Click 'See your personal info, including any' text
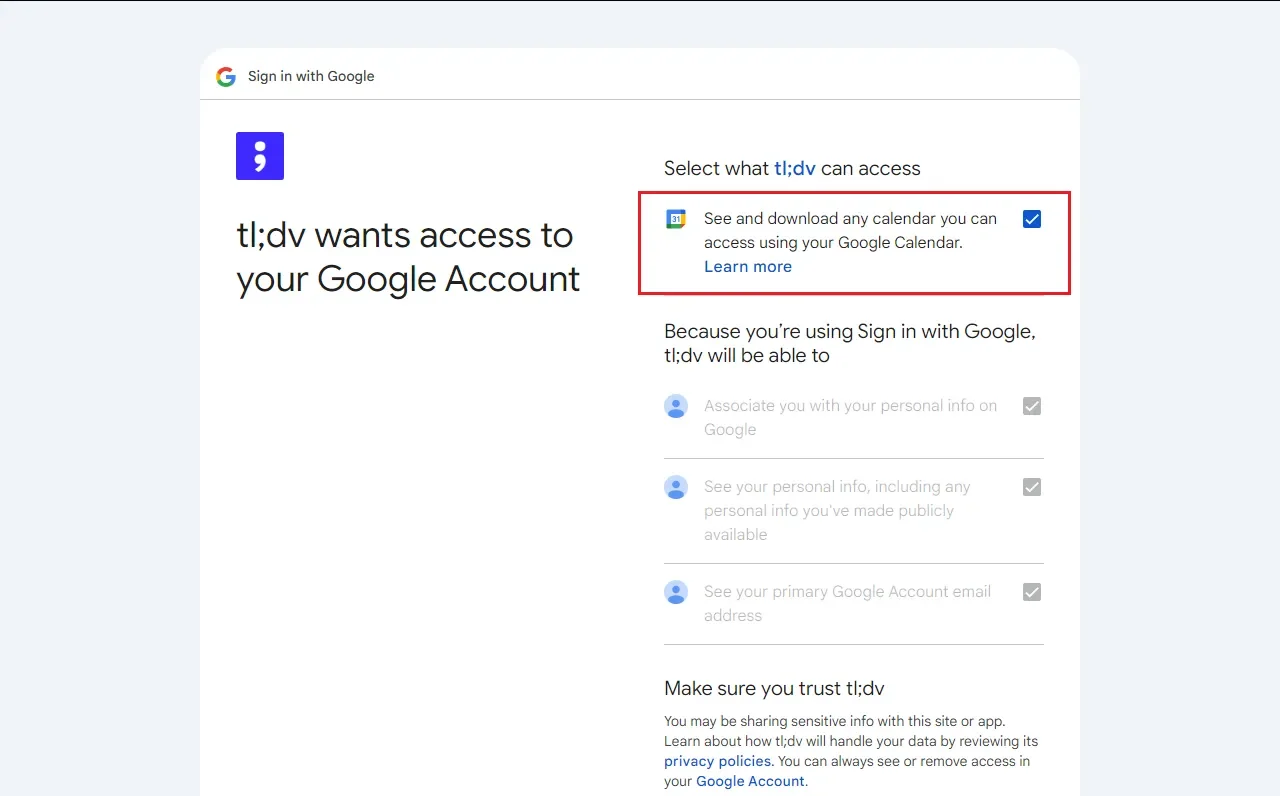The image size is (1280, 796). coord(837,511)
